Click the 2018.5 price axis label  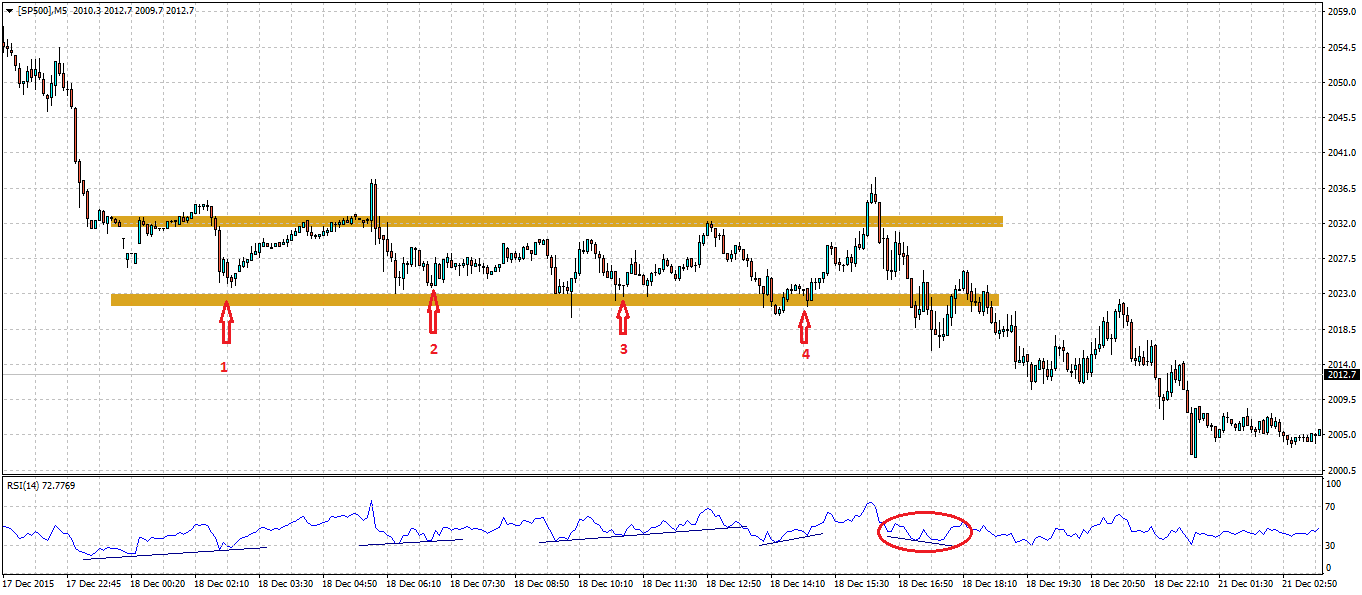[1340, 329]
